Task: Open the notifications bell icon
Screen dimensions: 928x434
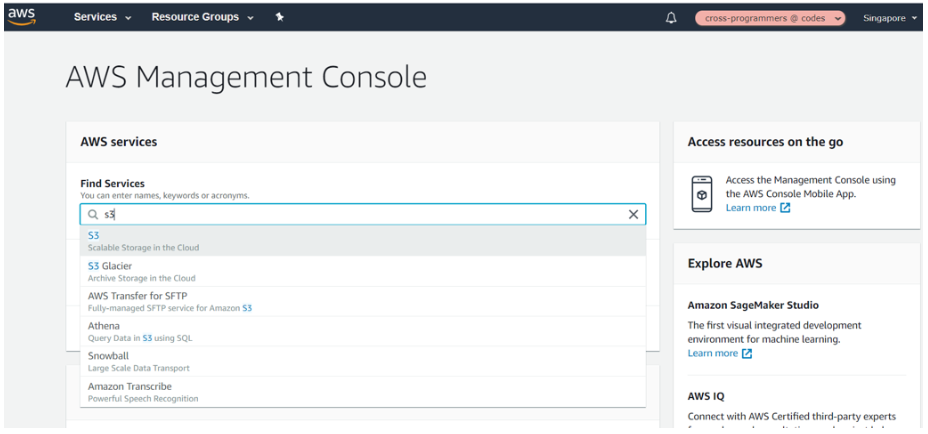Action: coord(671,18)
